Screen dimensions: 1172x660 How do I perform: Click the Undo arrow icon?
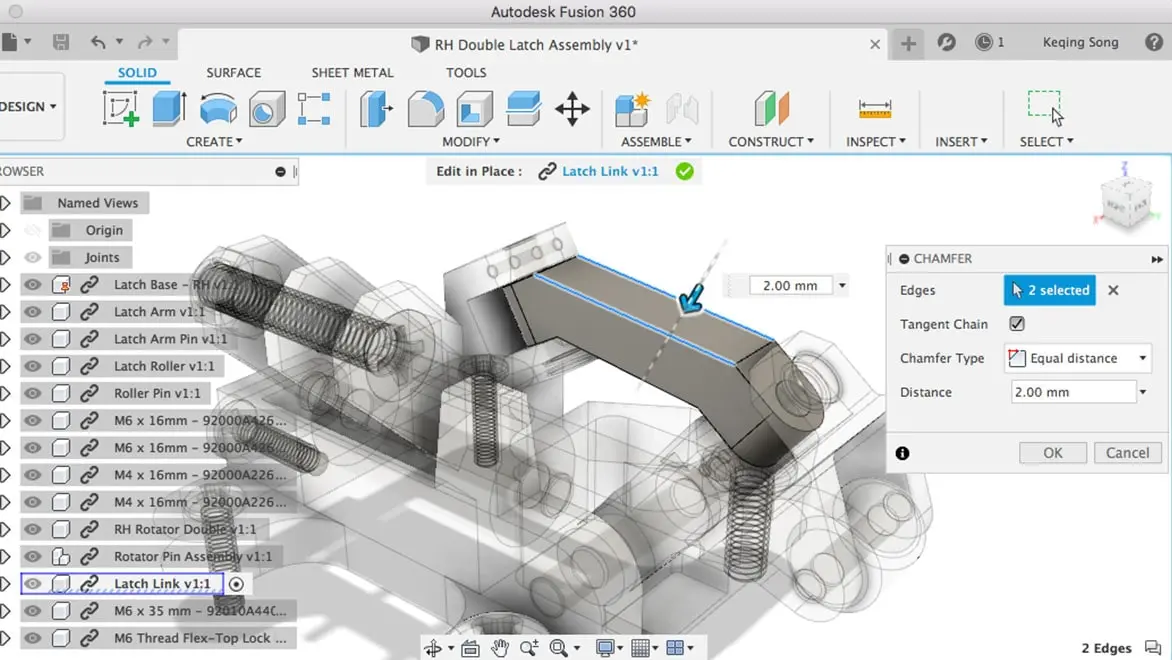pos(98,42)
